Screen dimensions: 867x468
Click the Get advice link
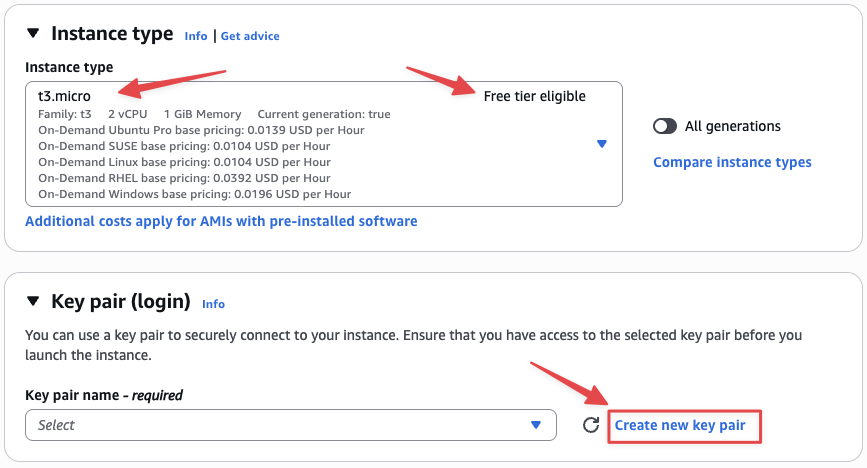click(x=250, y=36)
